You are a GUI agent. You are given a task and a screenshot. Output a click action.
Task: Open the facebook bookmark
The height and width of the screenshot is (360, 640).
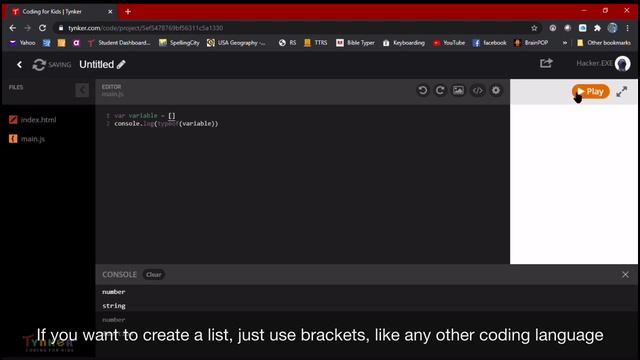click(x=489, y=42)
